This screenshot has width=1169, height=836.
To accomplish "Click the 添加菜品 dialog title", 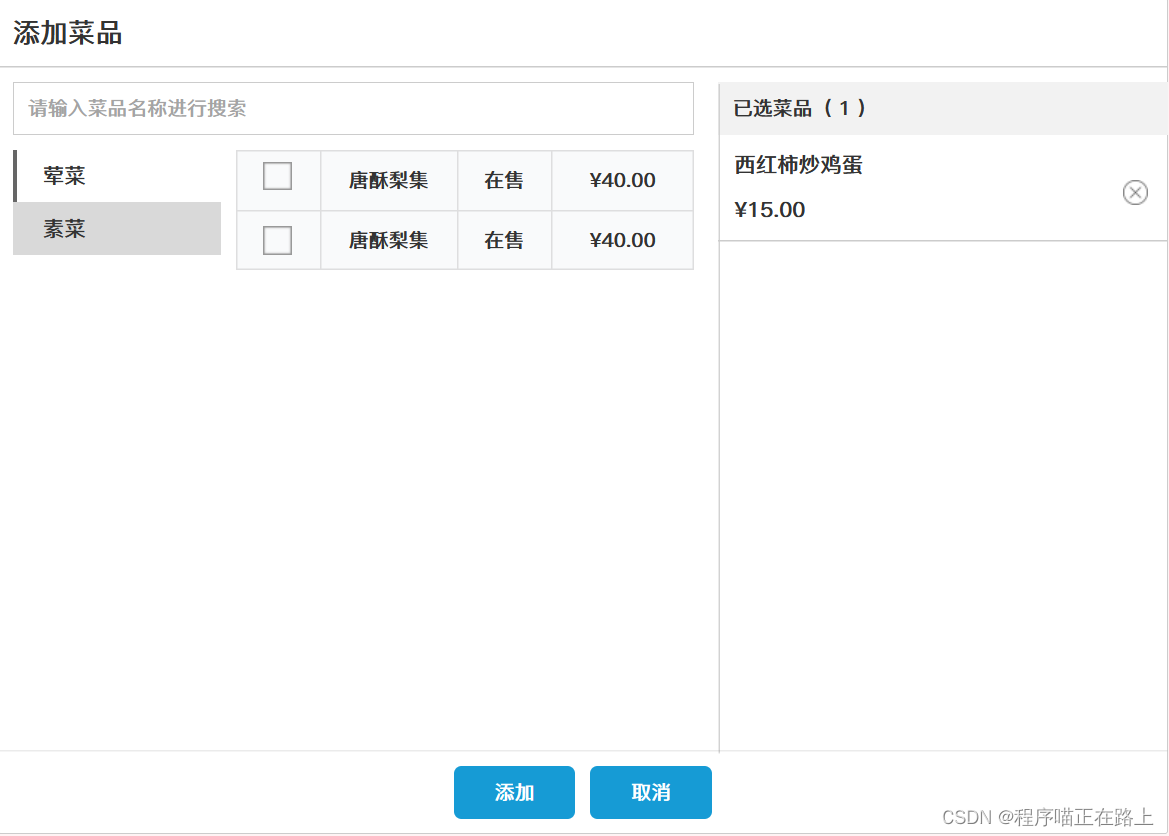I will pos(66,32).
